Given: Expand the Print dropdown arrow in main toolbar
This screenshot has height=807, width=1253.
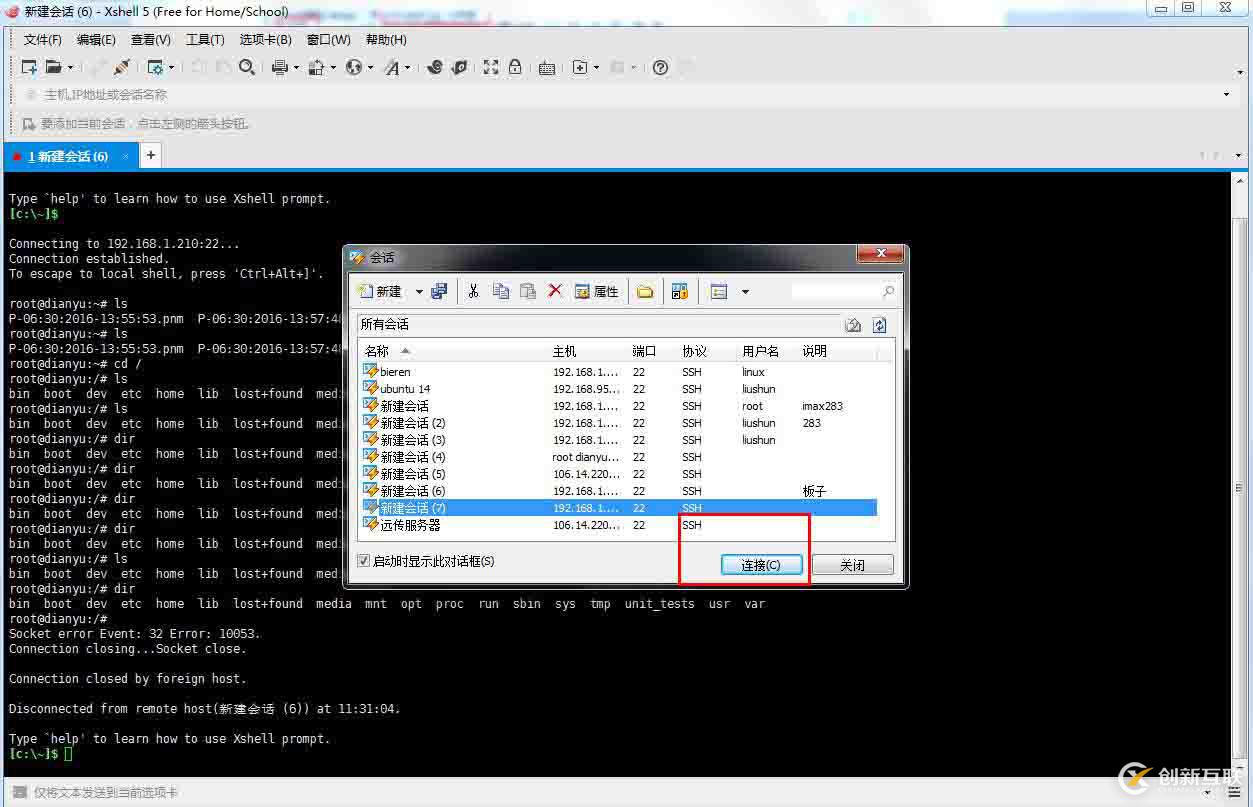Looking at the screenshot, I should 297,67.
